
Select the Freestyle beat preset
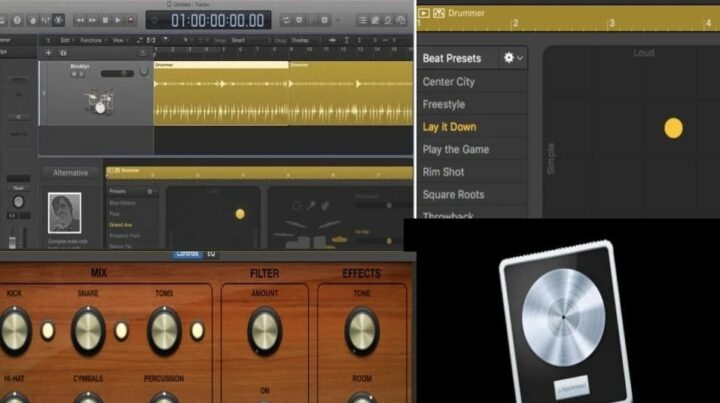(443, 104)
